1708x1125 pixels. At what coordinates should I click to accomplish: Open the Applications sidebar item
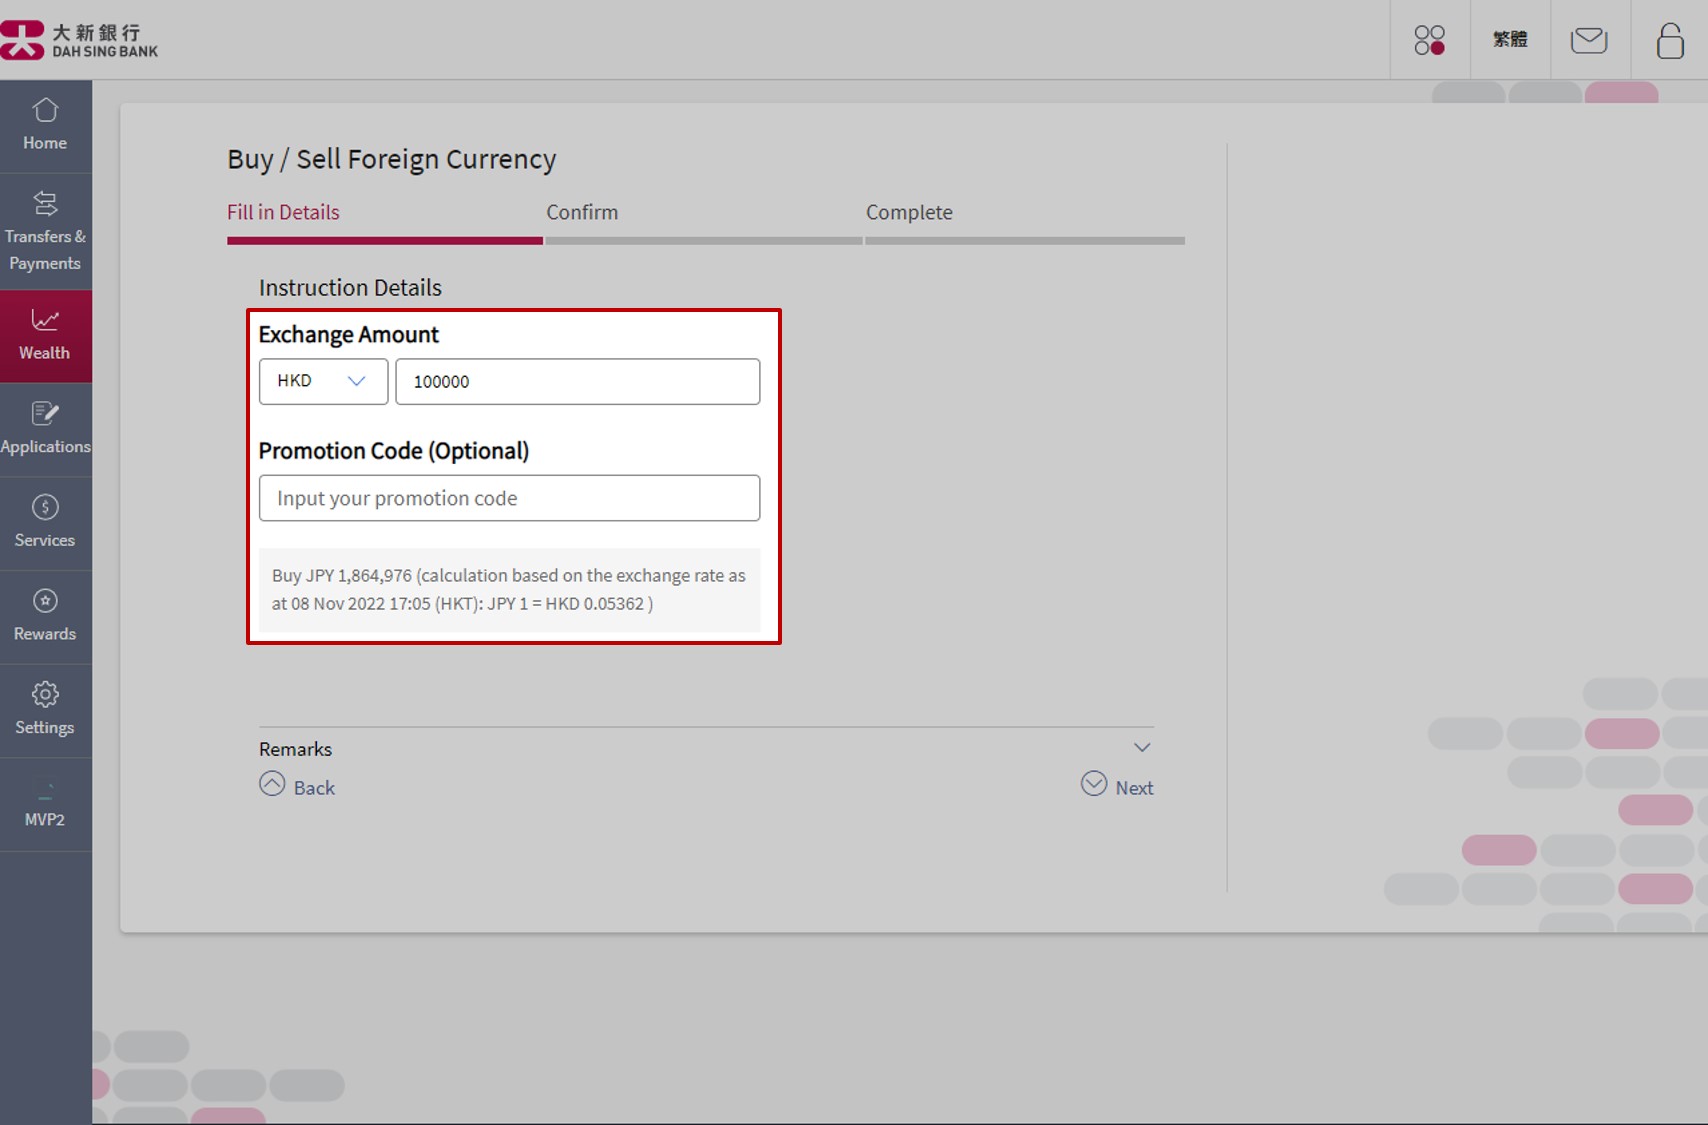pyautogui.click(x=45, y=429)
